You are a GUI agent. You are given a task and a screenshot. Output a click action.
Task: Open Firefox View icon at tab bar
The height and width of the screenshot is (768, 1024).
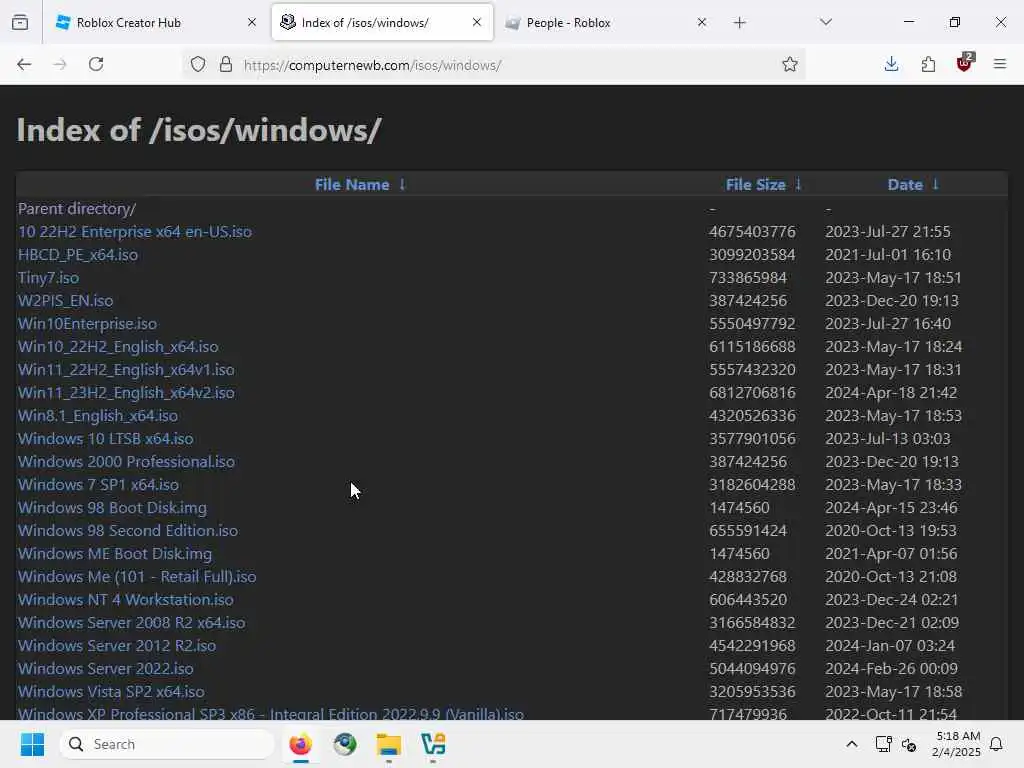point(20,22)
